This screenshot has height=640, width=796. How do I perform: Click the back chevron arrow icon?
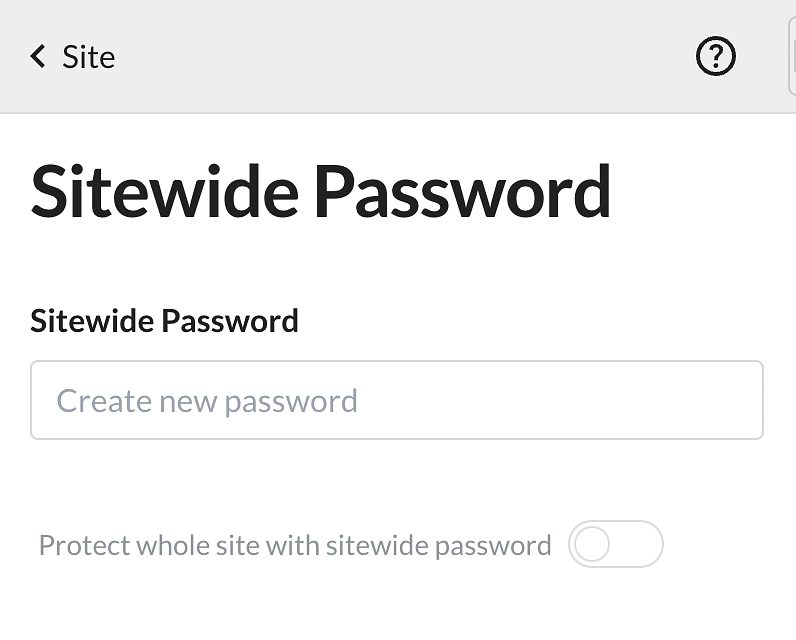[x=38, y=56]
